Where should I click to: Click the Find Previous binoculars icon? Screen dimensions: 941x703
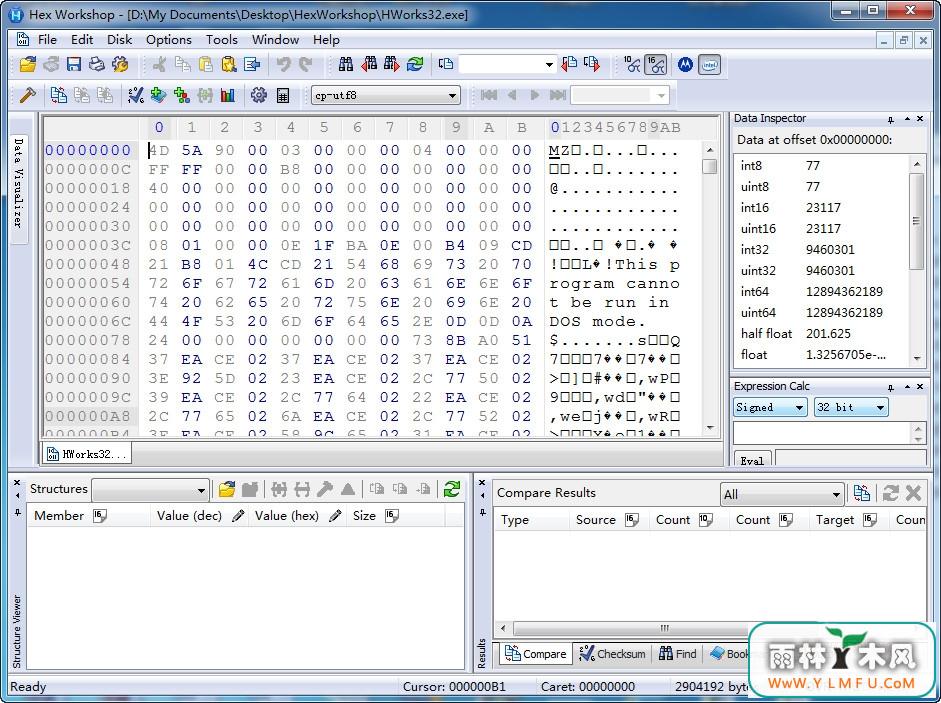point(369,64)
